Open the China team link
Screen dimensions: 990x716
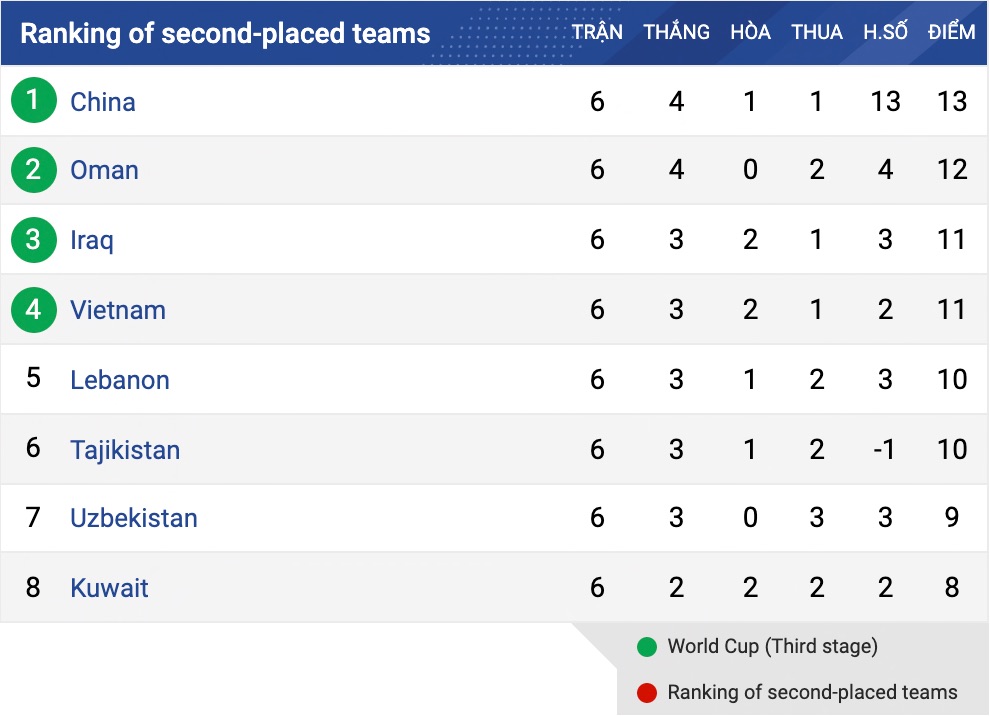(x=103, y=102)
